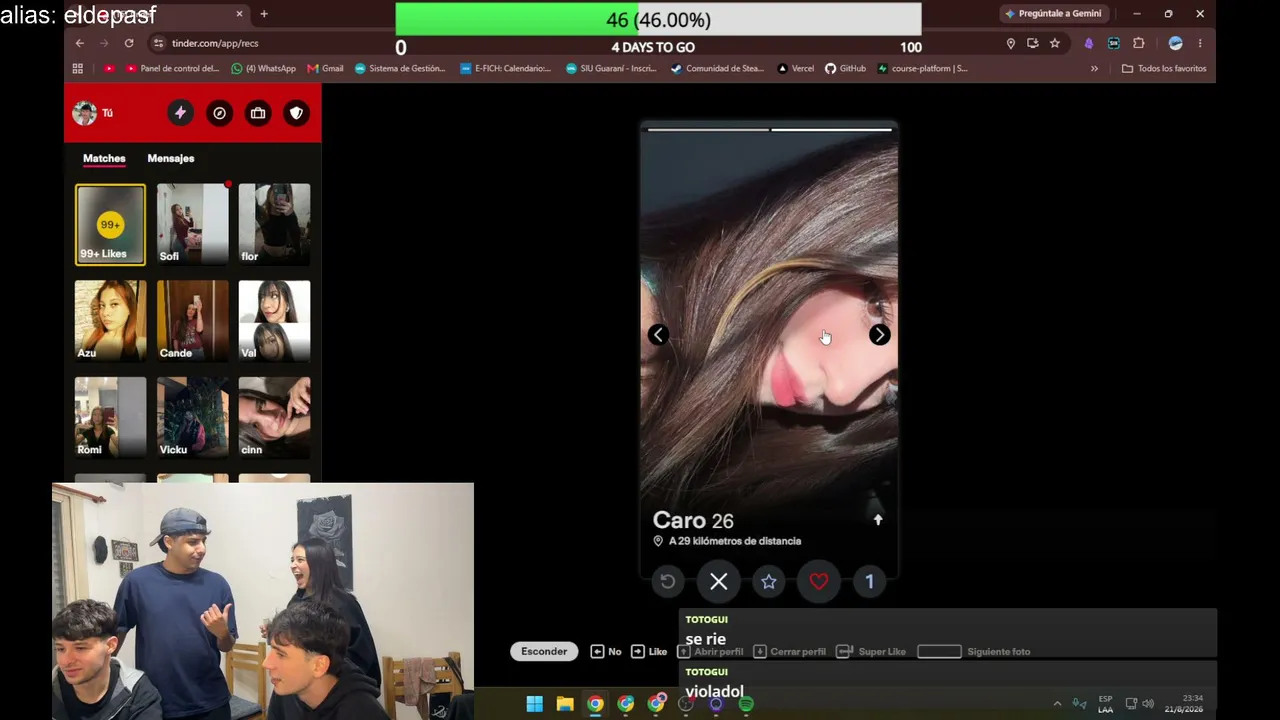Open the match with Sofi
1280x720 pixels.
coord(192,224)
